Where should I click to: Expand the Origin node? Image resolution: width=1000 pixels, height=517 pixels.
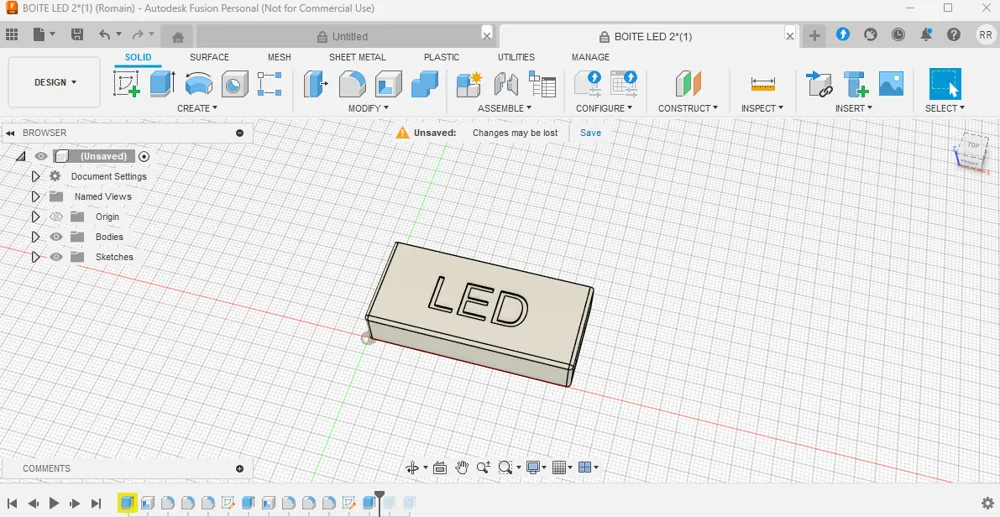[36, 217]
